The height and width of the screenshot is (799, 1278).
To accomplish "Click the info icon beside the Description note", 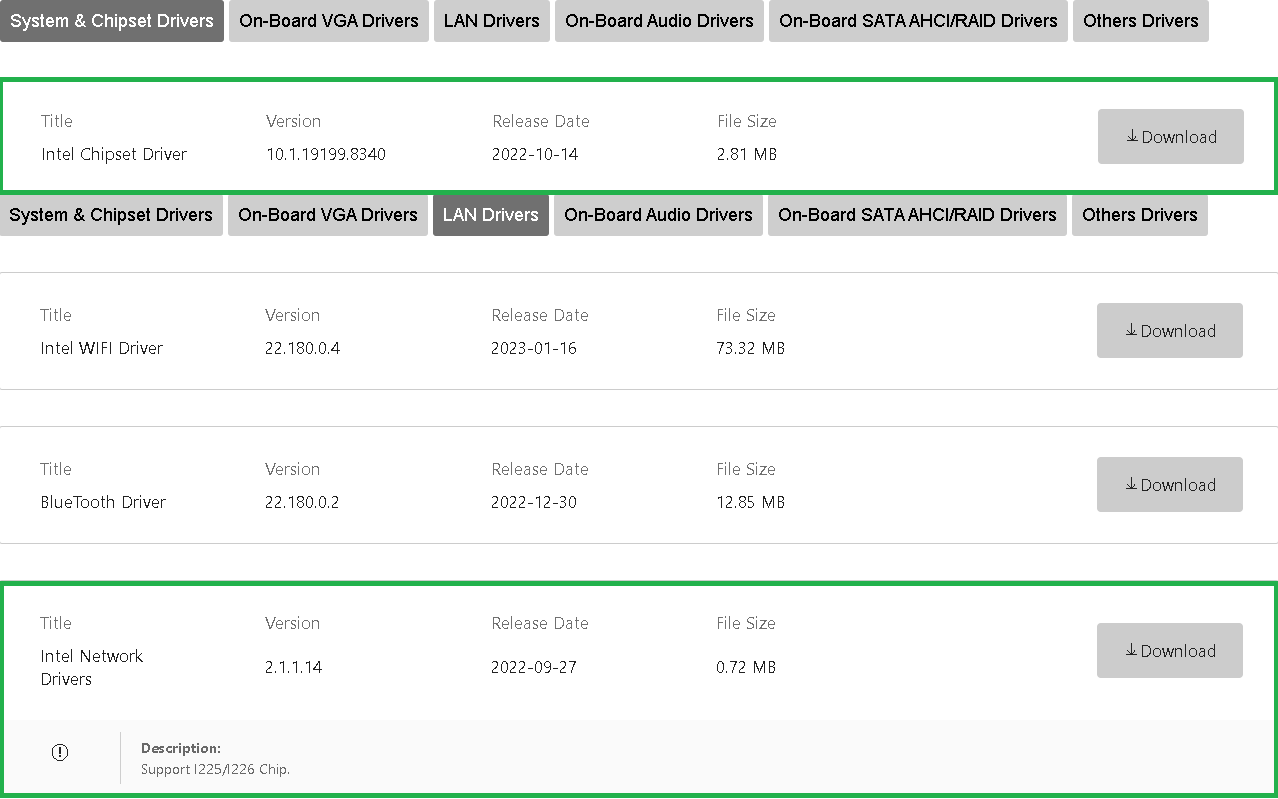I will pos(60,752).
